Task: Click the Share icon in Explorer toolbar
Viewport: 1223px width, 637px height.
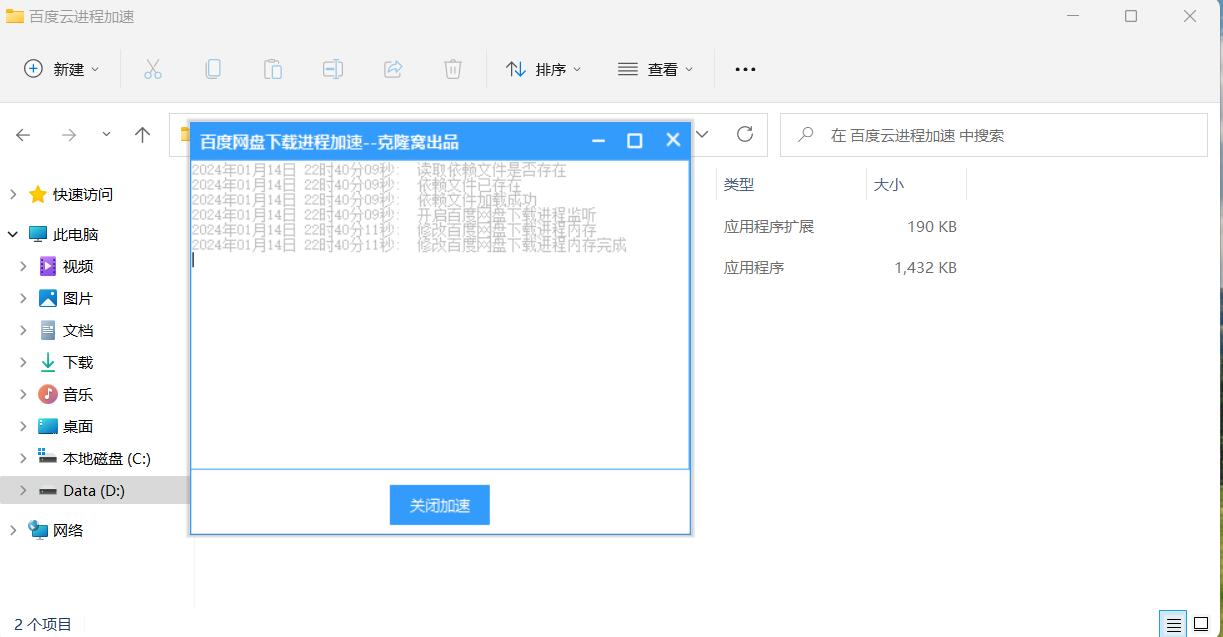Action: tap(393, 69)
